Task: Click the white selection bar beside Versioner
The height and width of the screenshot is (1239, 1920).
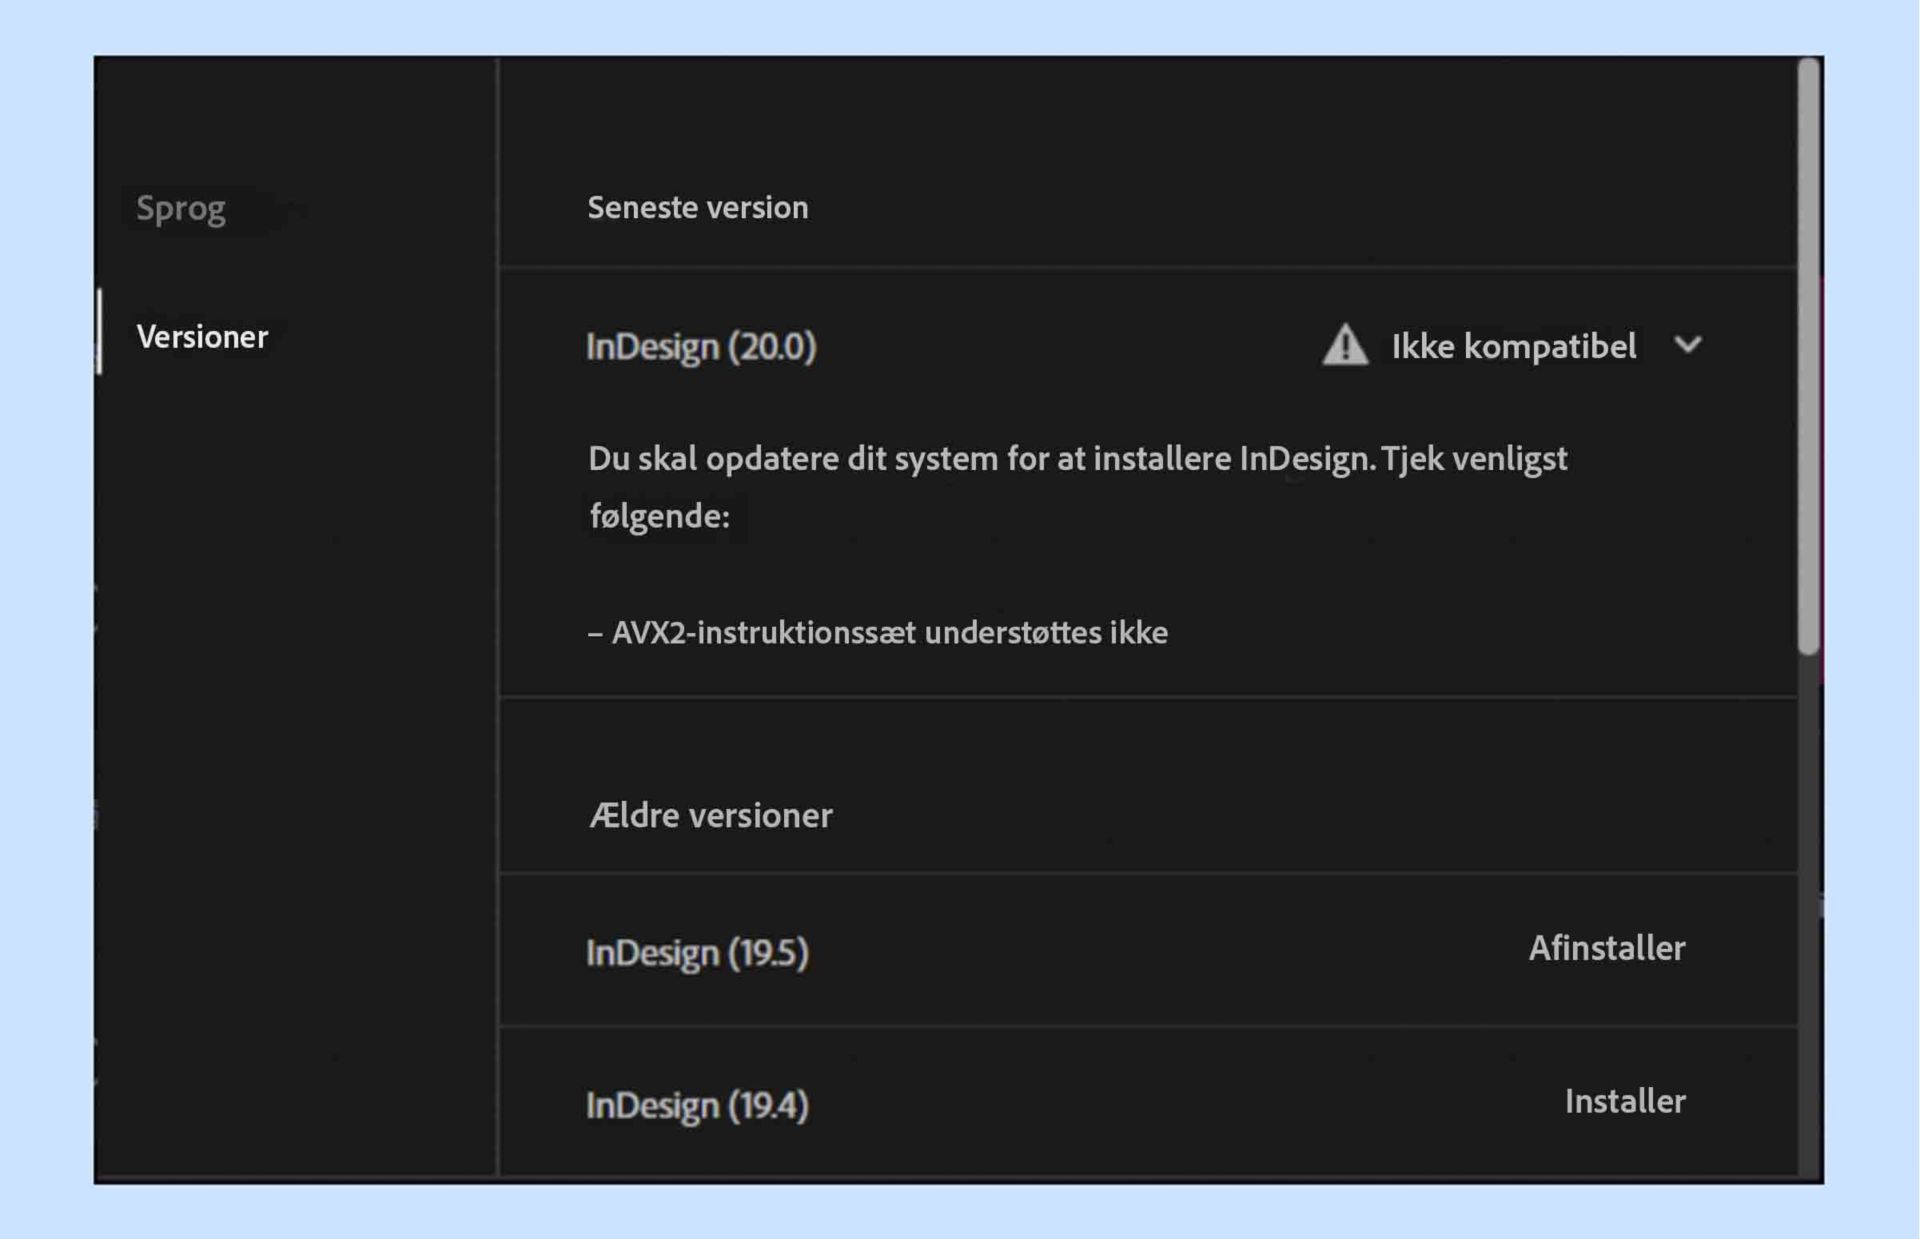Action: coord(99,332)
